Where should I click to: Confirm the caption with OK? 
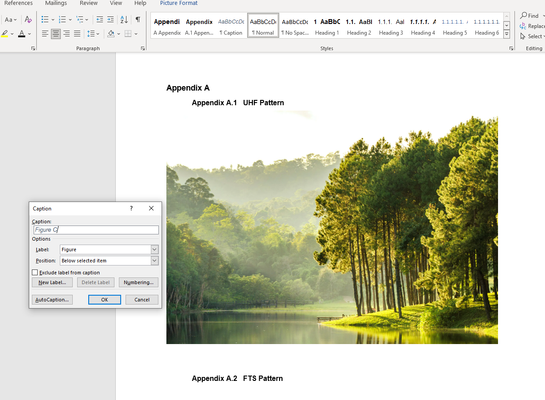(104, 300)
